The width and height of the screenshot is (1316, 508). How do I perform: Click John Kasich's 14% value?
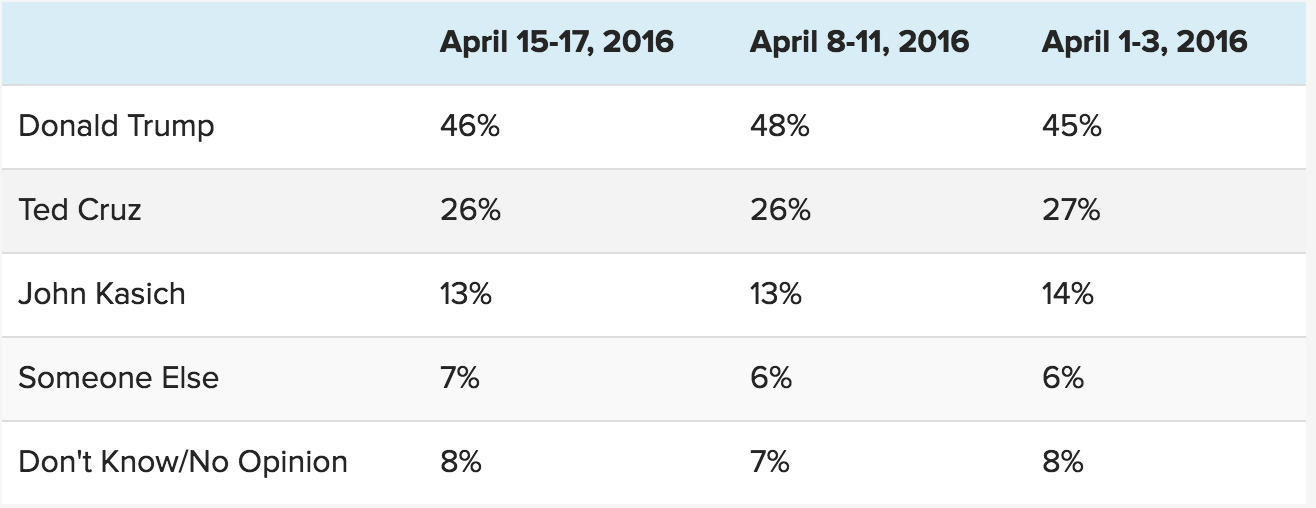click(1067, 294)
